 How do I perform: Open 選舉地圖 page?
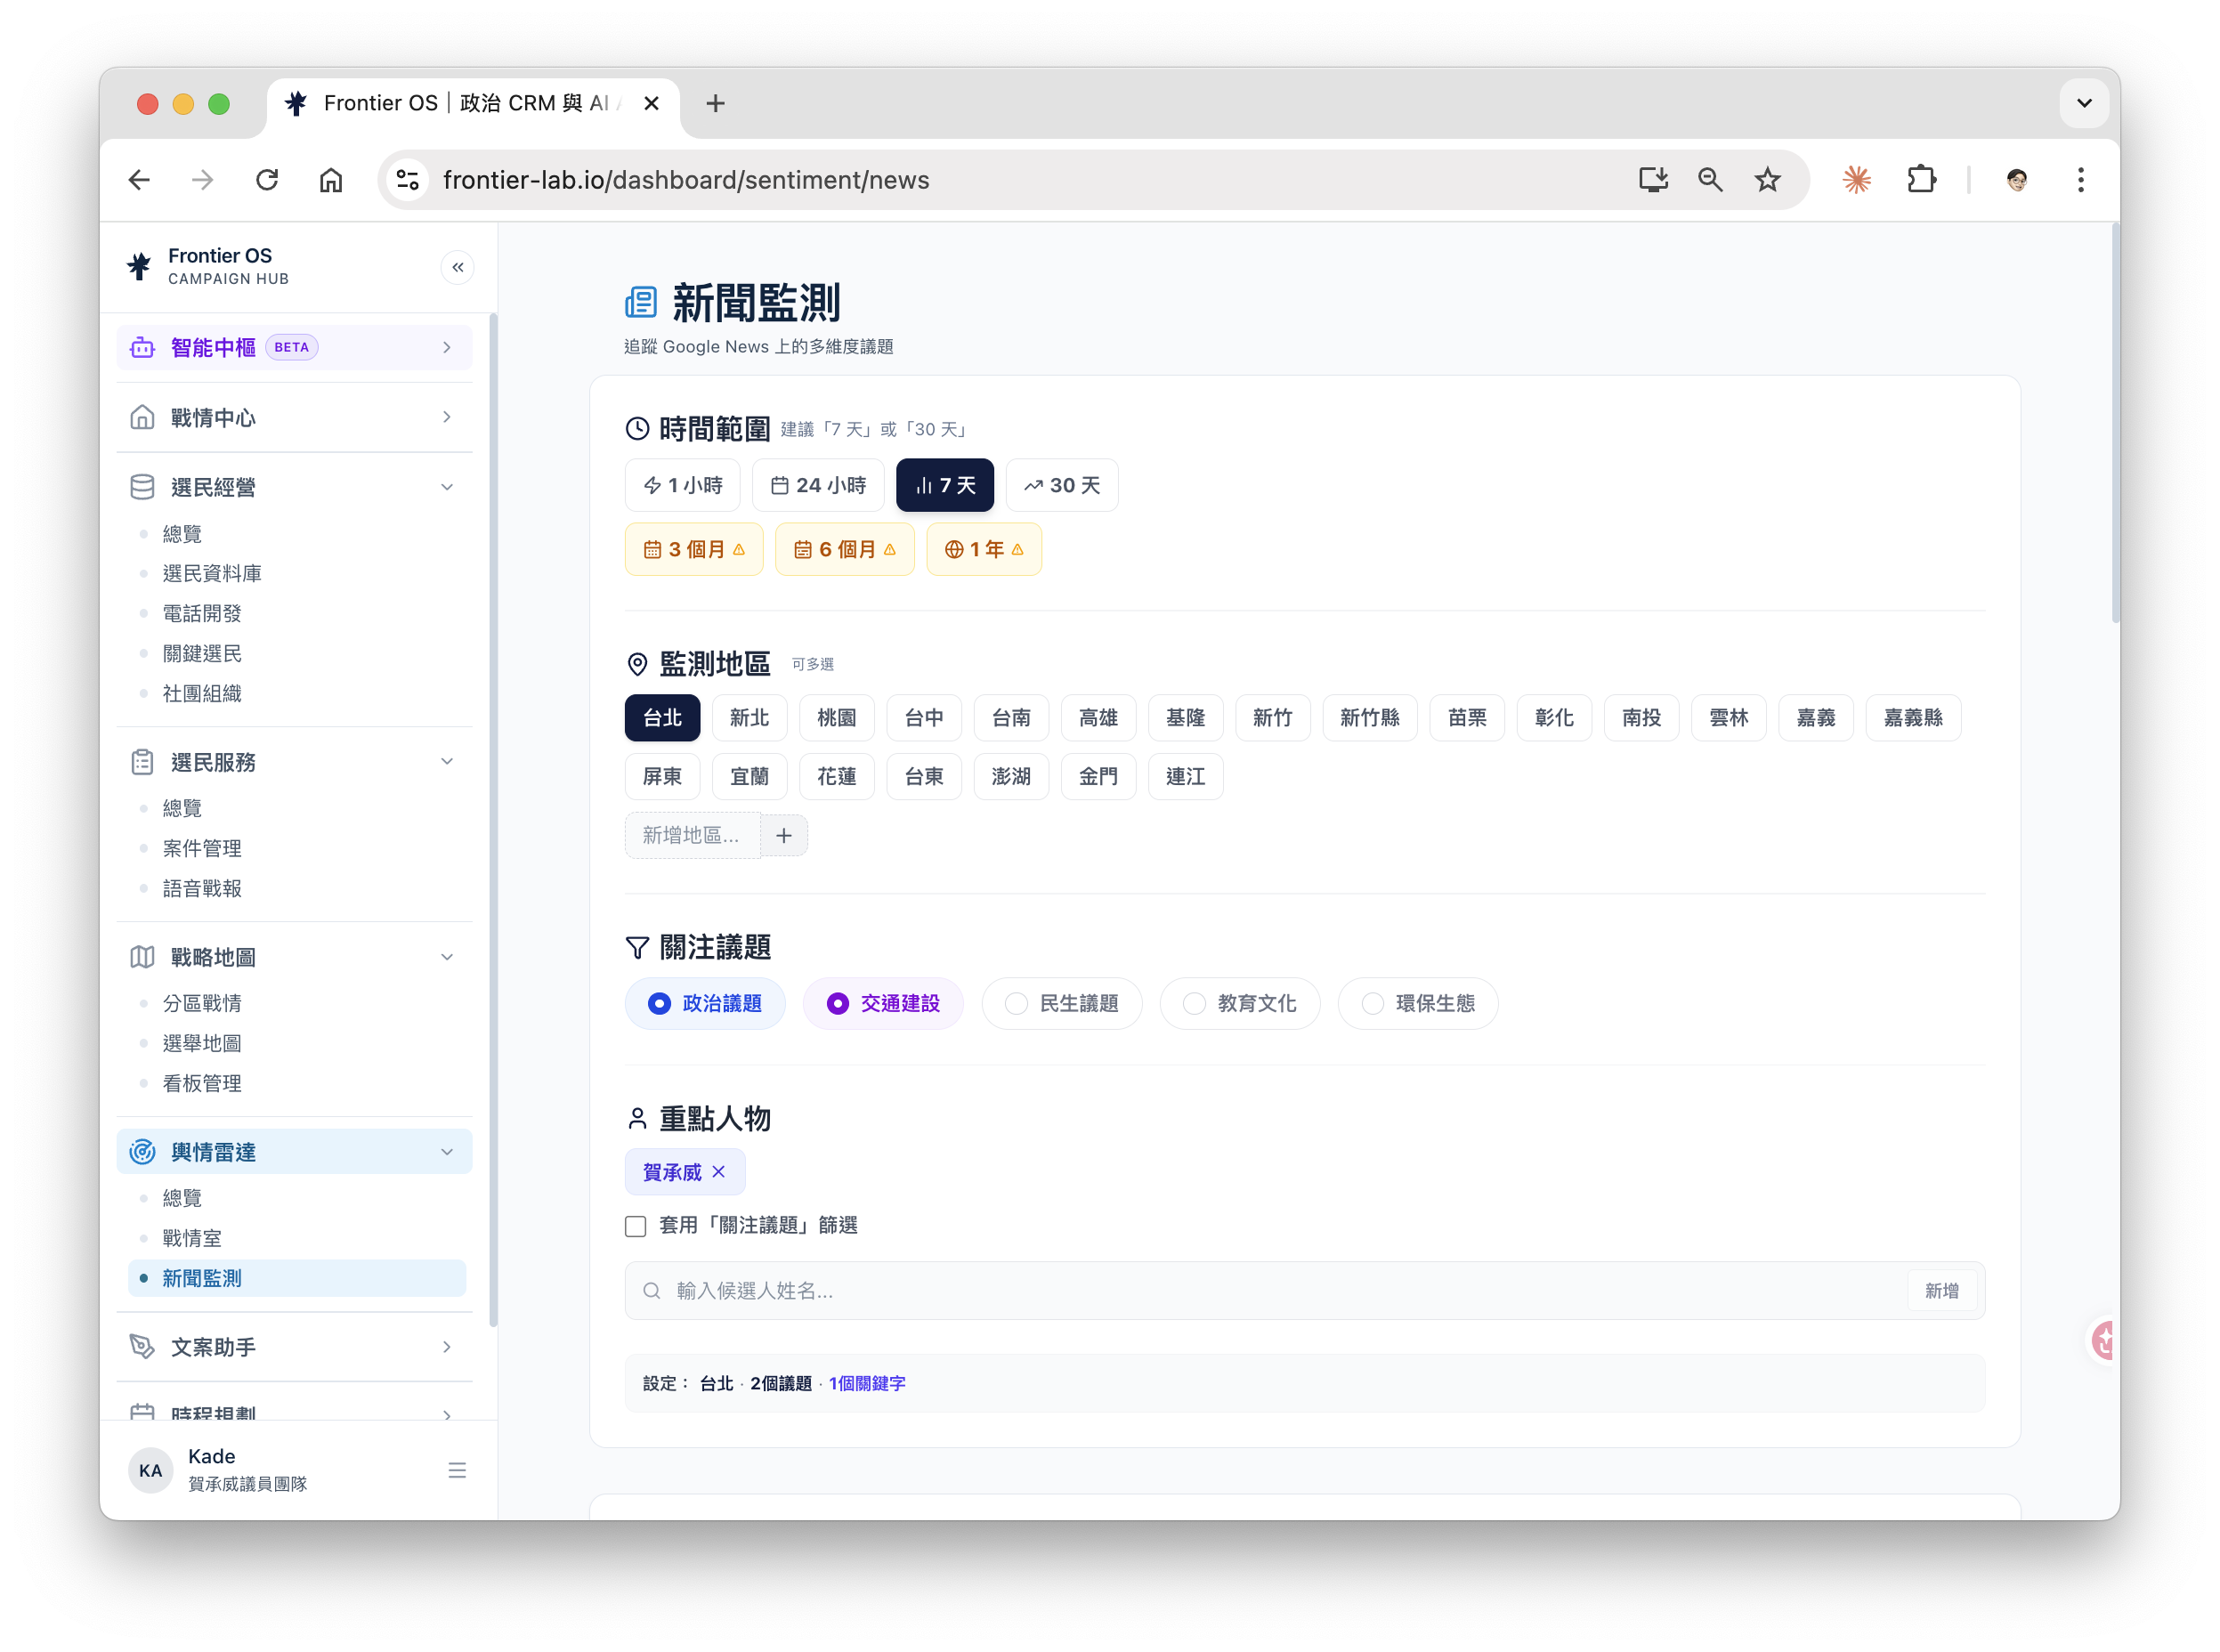(x=202, y=1043)
